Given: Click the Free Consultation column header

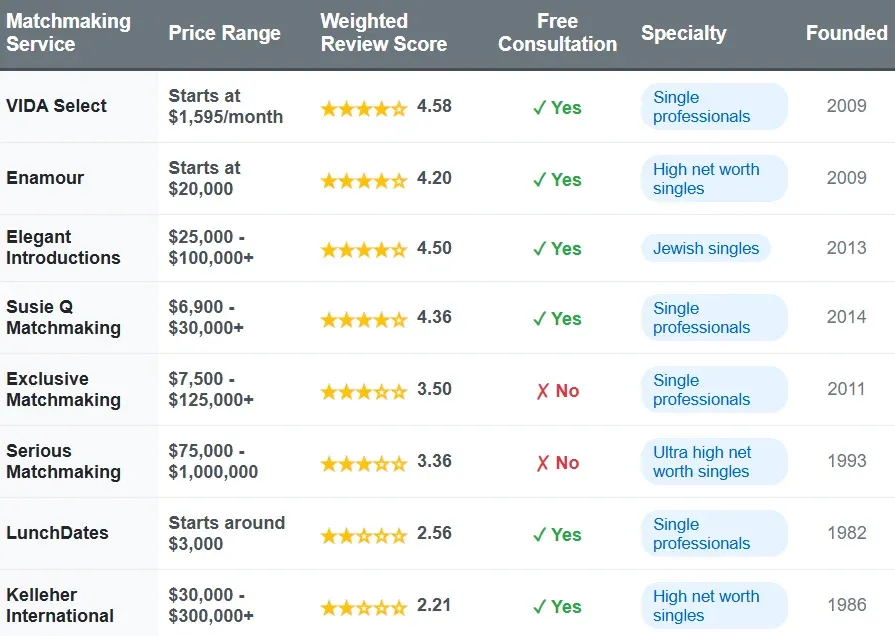Looking at the screenshot, I should point(557,33).
